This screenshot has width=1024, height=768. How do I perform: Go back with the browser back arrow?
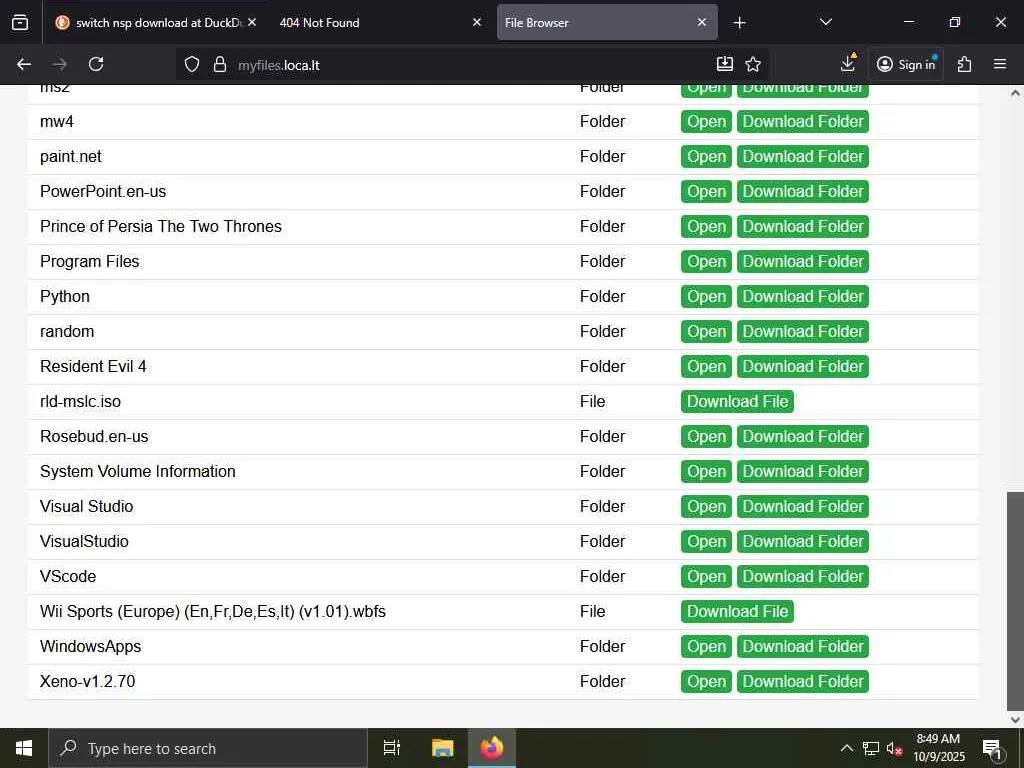click(24, 64)
